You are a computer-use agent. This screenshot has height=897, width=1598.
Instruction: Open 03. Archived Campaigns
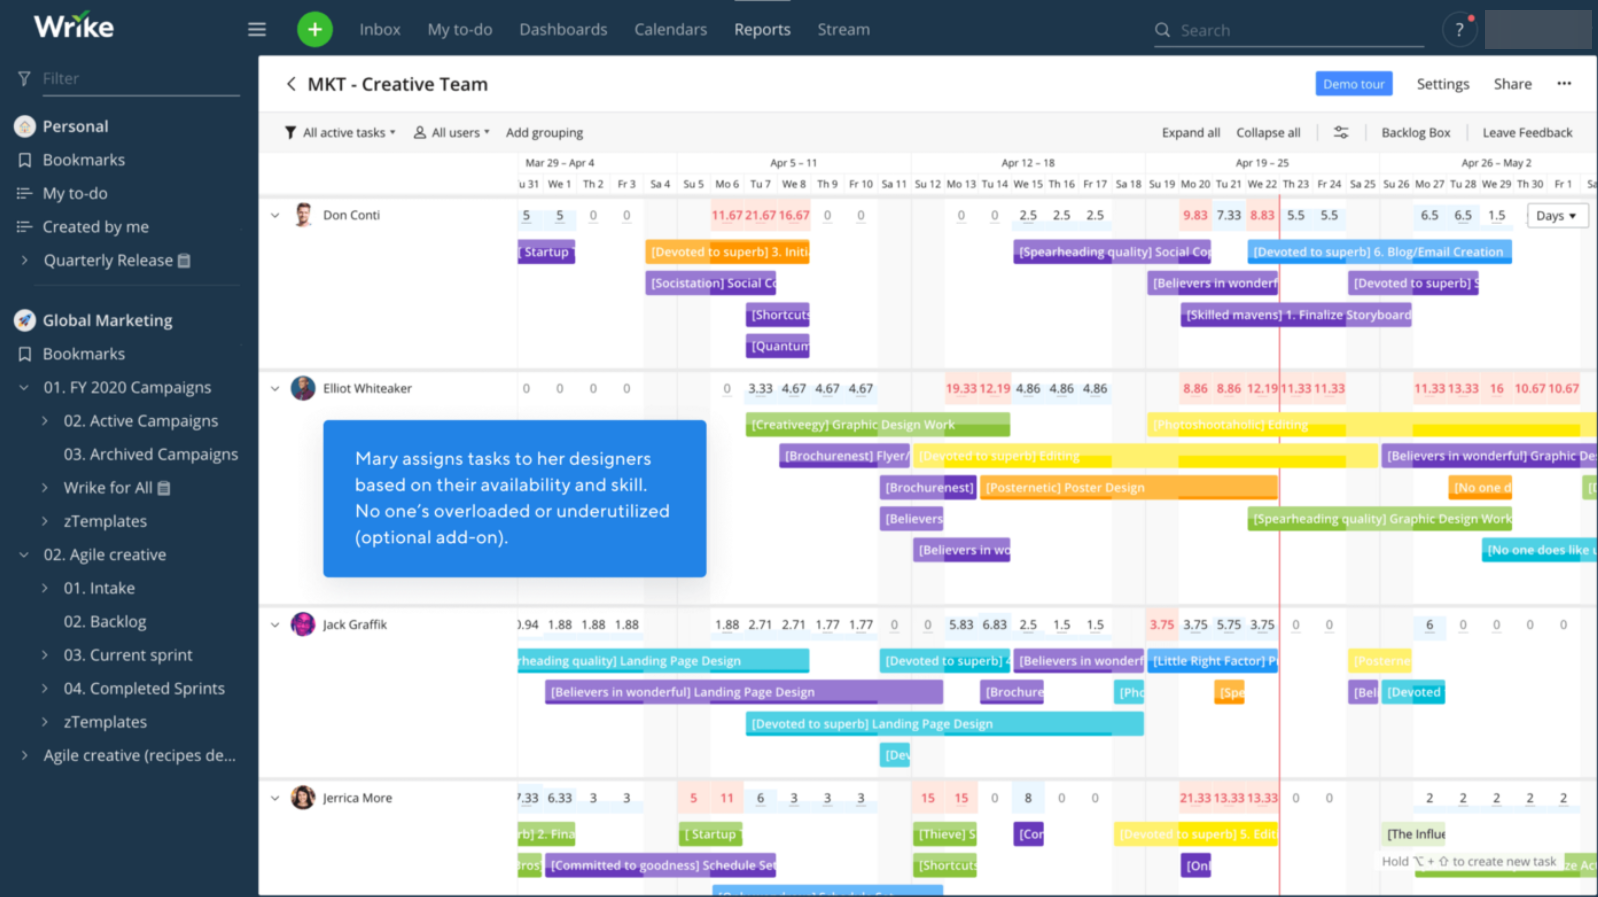click(x=151, y=454)
